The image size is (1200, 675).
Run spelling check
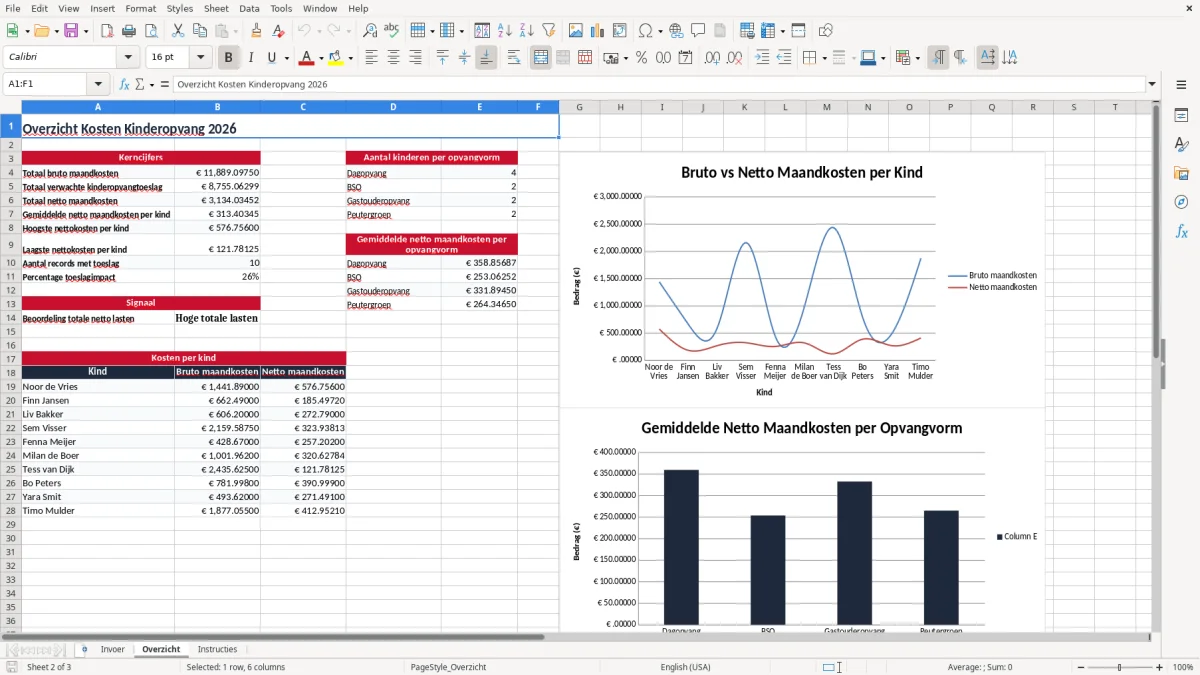[x=392, y=31]
